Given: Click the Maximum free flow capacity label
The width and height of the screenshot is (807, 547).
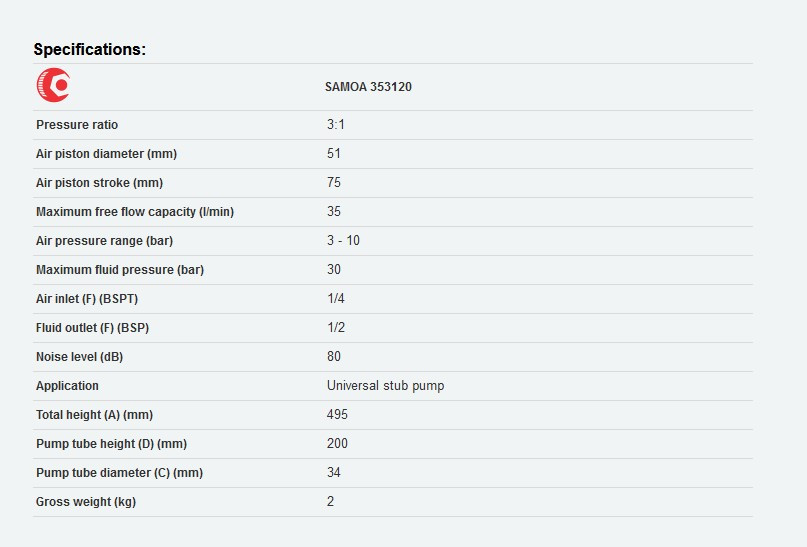Looking at the screenshot, I should tap(135, 212).
